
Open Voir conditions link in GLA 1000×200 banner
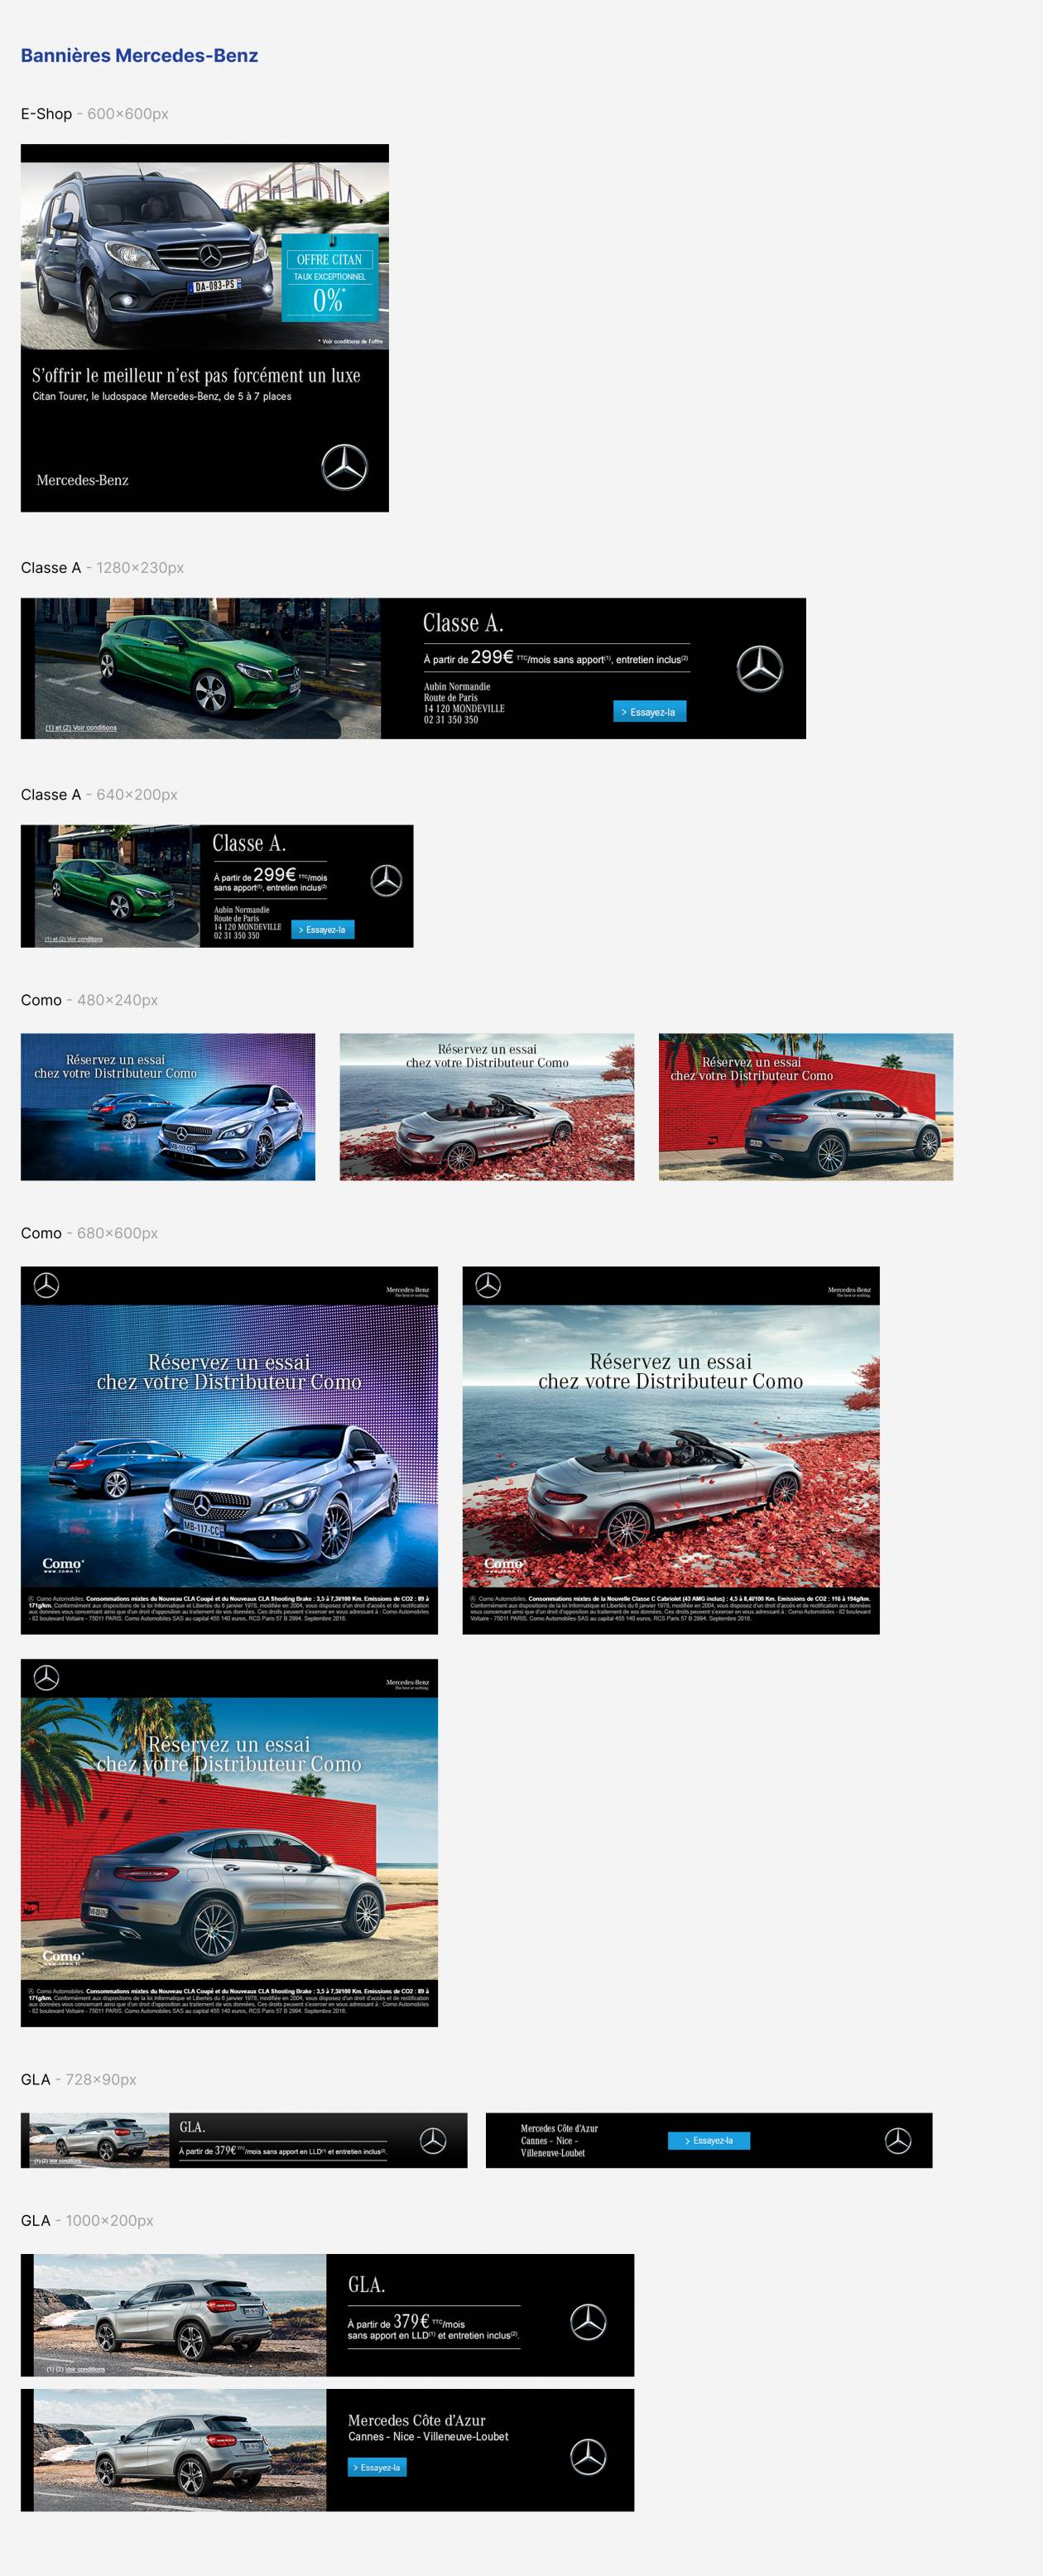[76, 2369]
